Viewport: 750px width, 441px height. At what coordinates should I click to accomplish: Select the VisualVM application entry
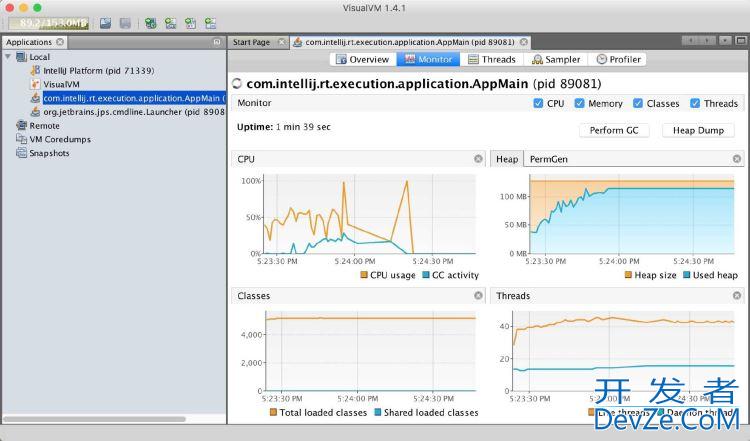[61, 85]
